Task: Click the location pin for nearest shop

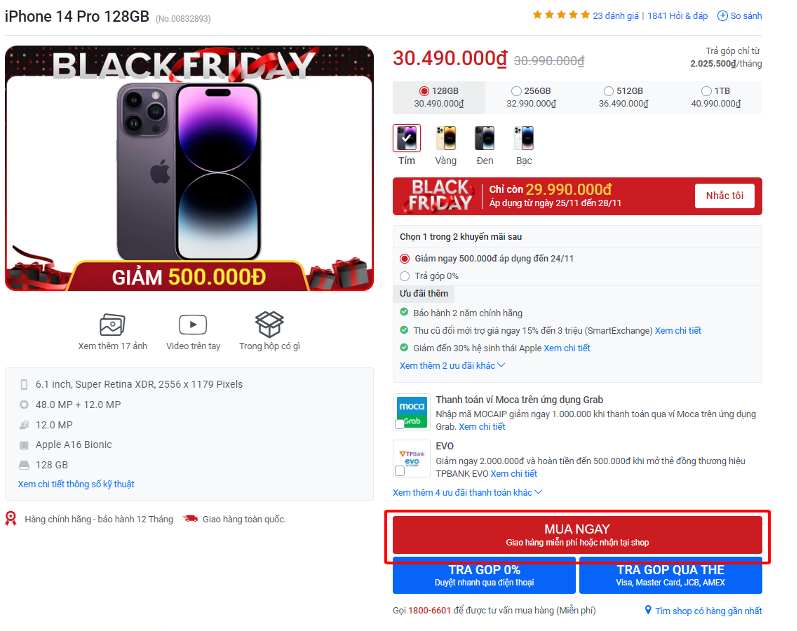Action: [x=648, y=610]
